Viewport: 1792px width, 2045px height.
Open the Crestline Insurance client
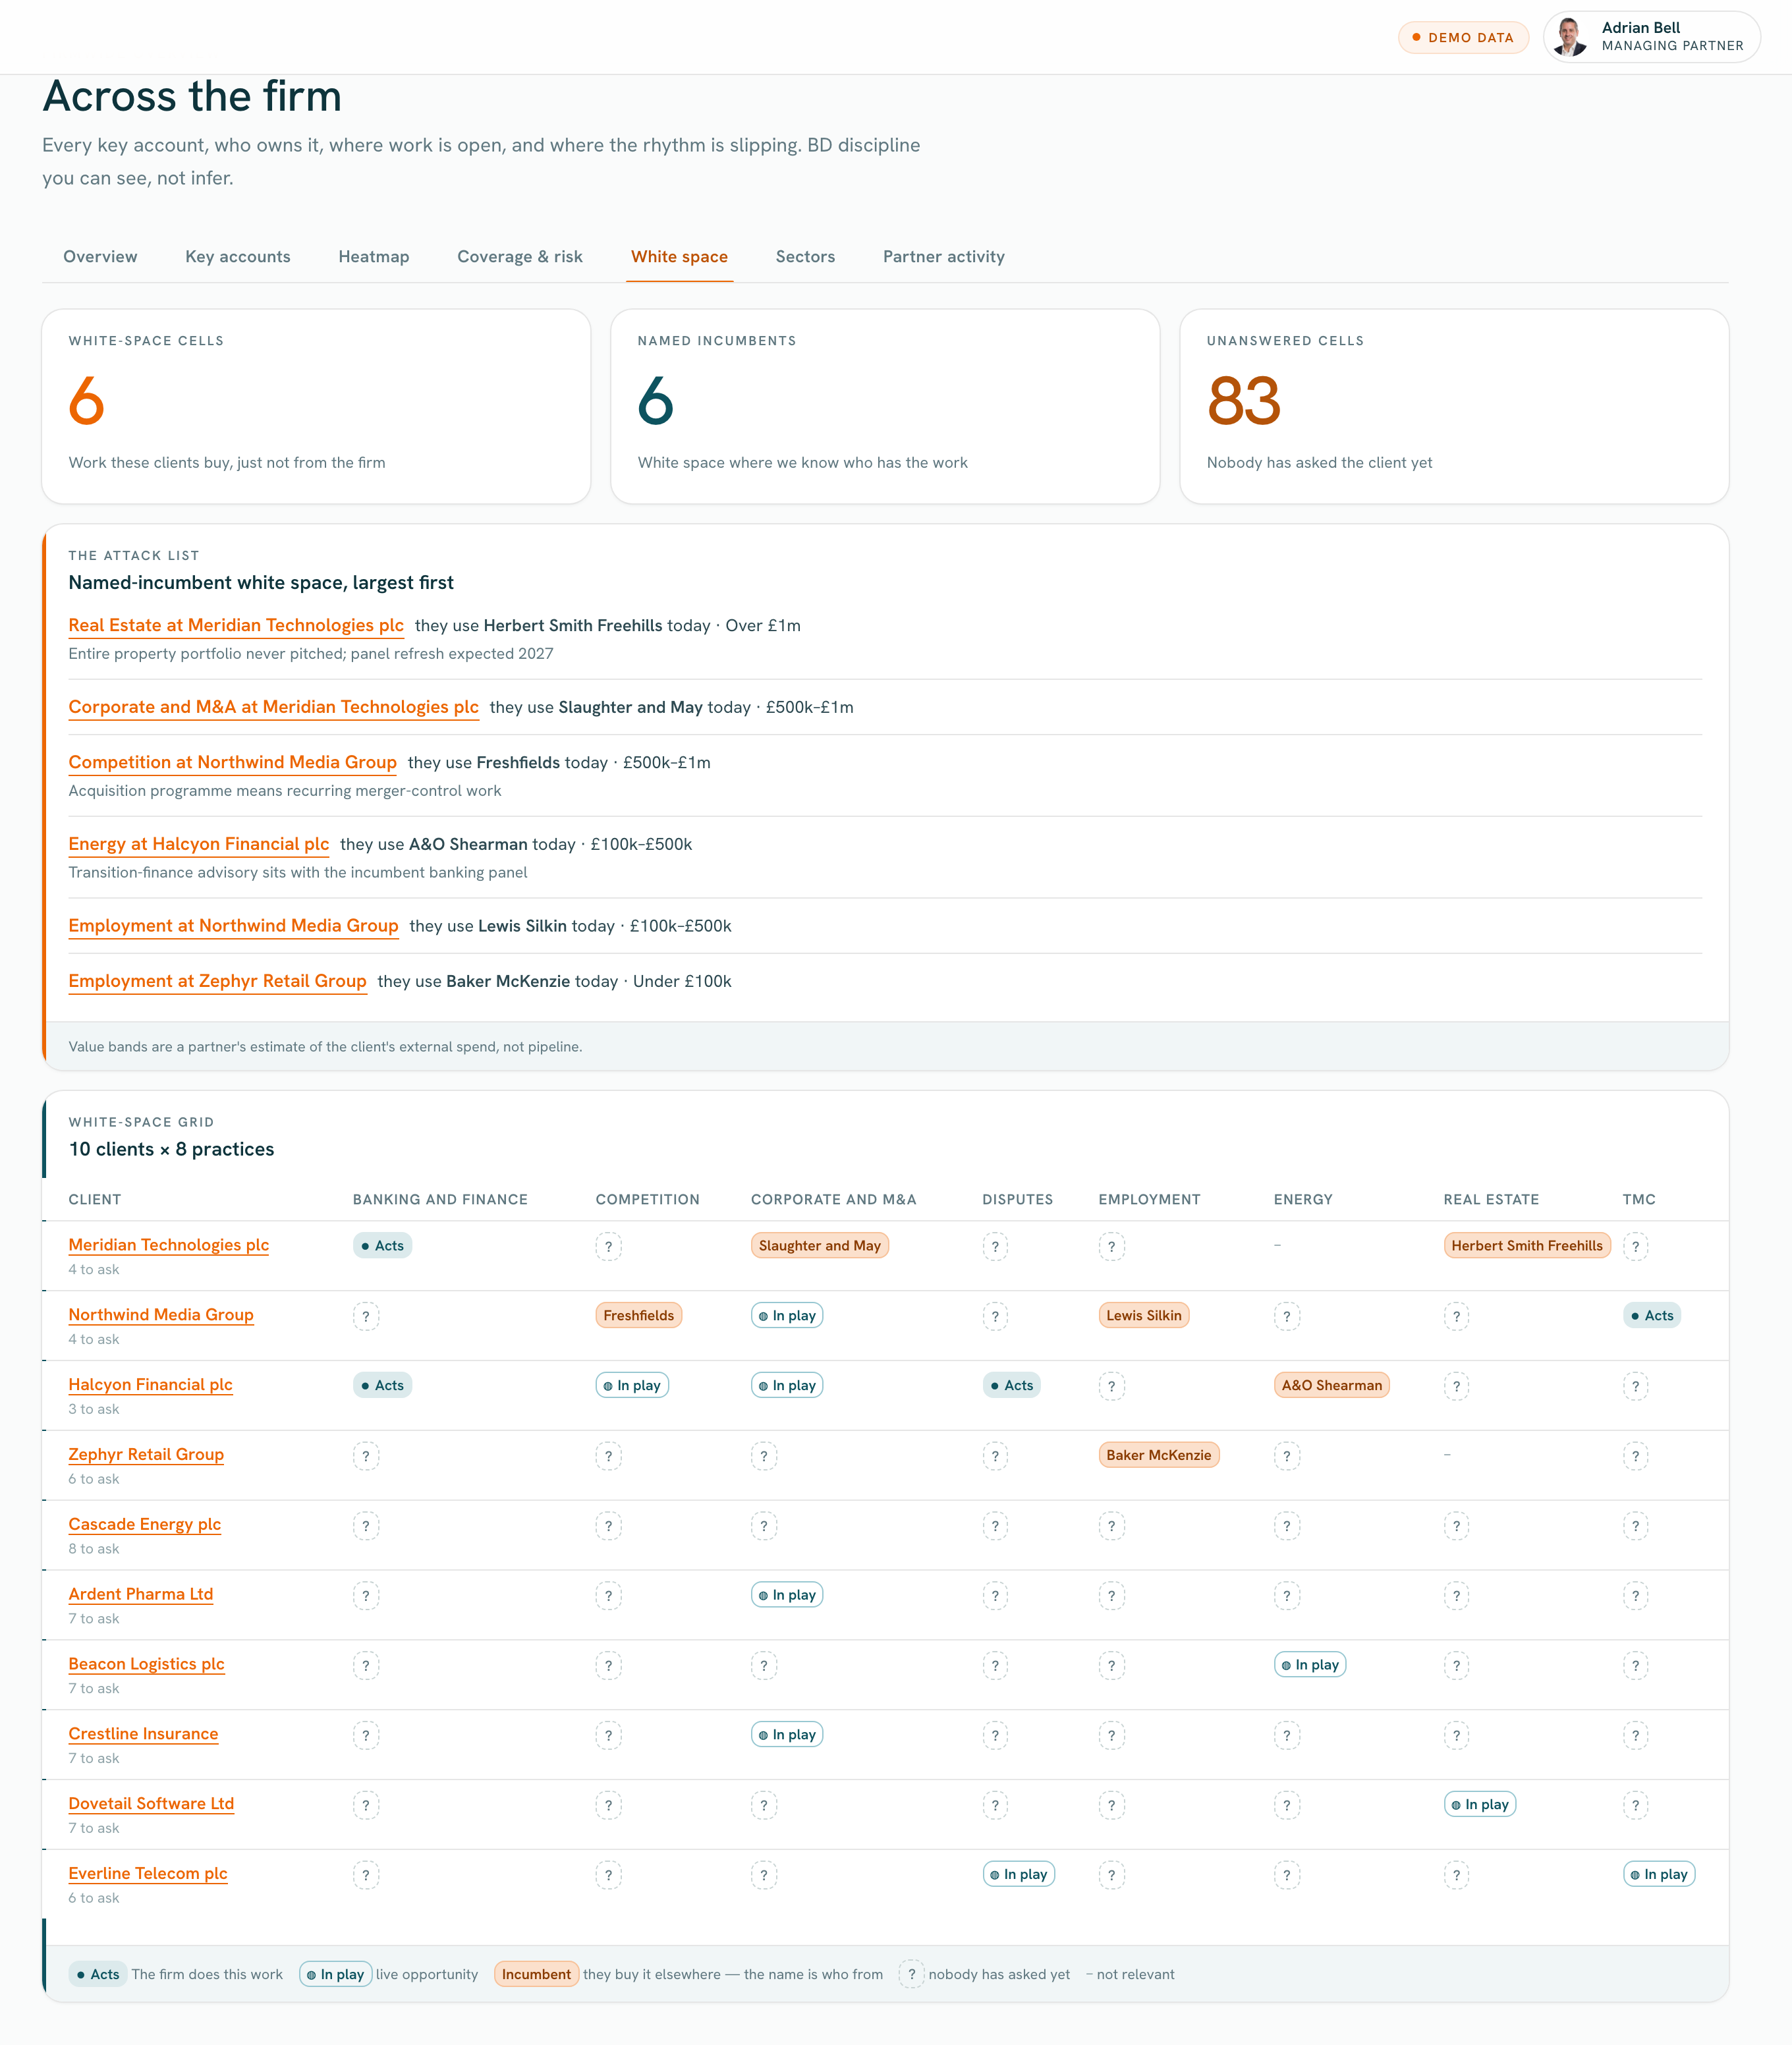click(x=143, y=1735)
